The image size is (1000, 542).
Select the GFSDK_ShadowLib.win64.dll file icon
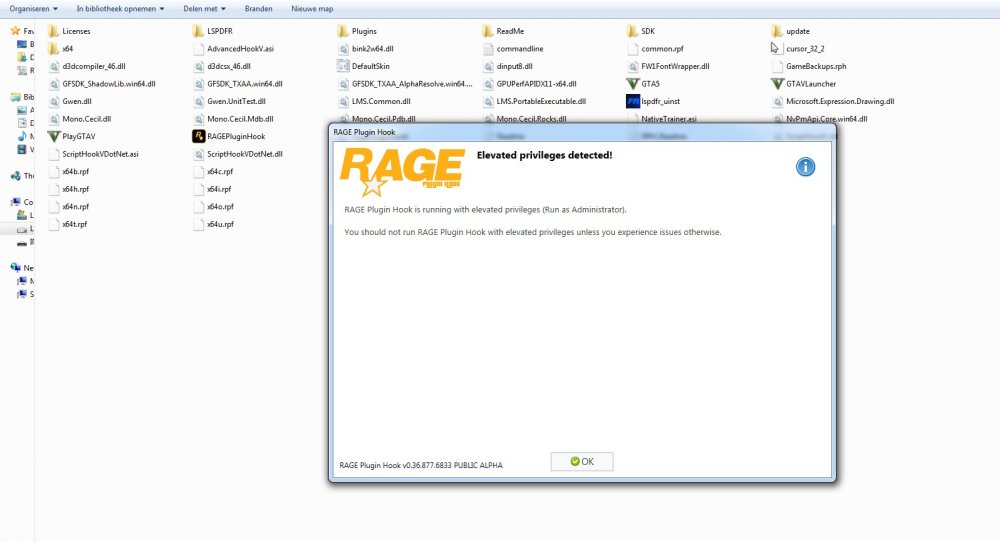tap(54, 84)
